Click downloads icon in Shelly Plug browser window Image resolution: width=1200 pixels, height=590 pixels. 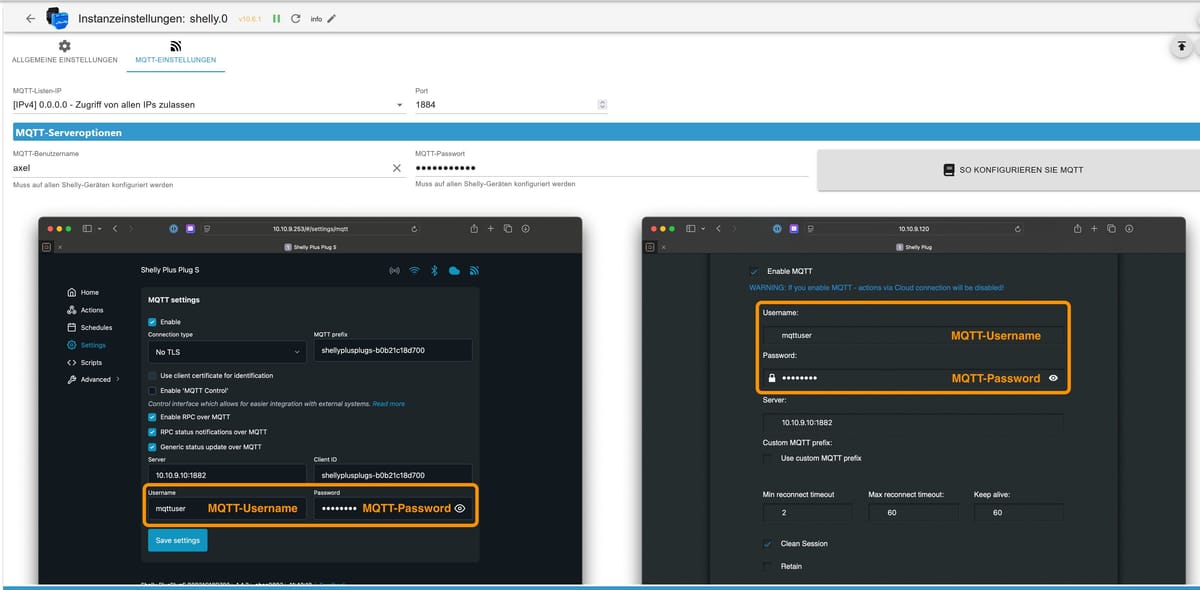(1129, 228)
